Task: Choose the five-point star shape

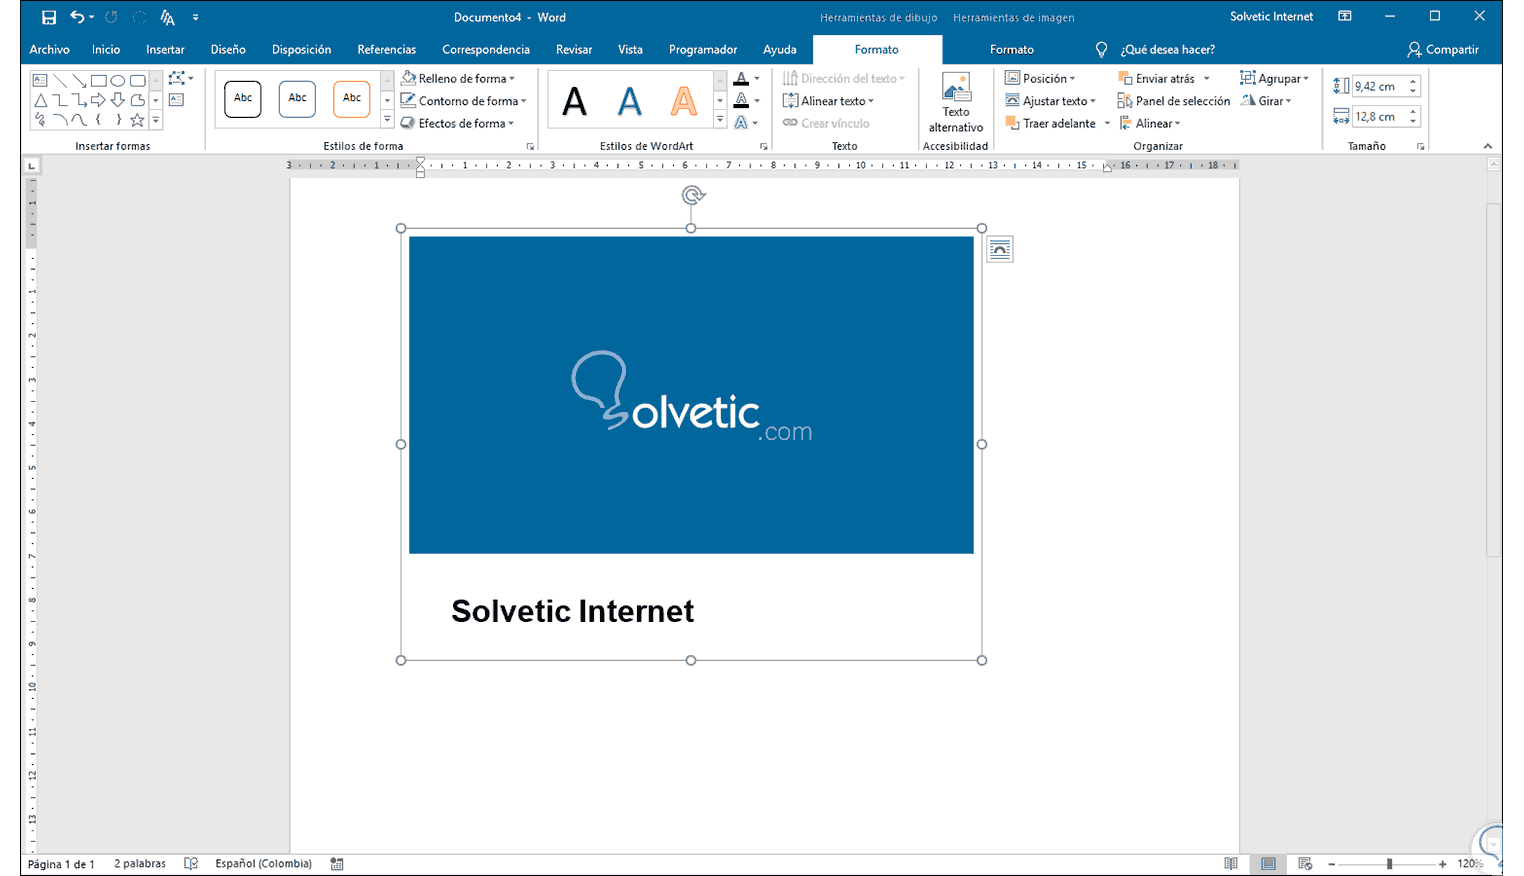Action: (x=137, y=120)
